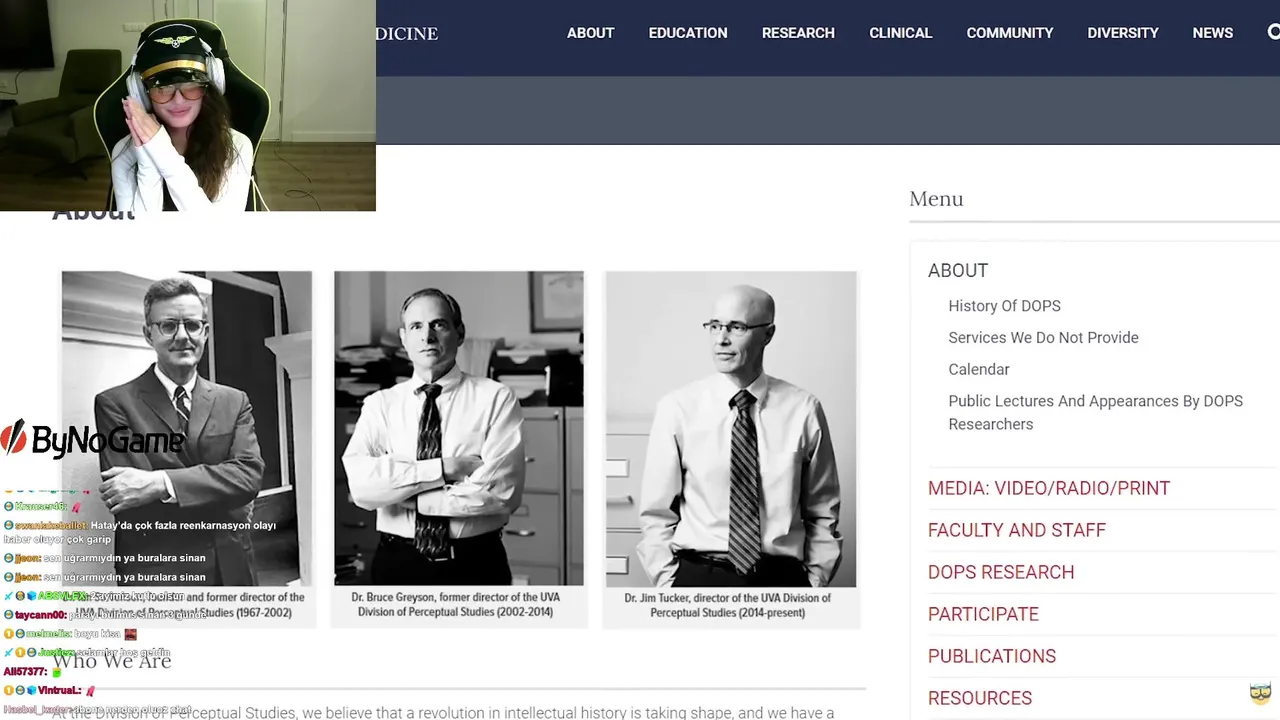The height and width of the screenshot is (720, 1280).
Task: Open the COMMUNITY navigation item
Action: (1010, 33)
